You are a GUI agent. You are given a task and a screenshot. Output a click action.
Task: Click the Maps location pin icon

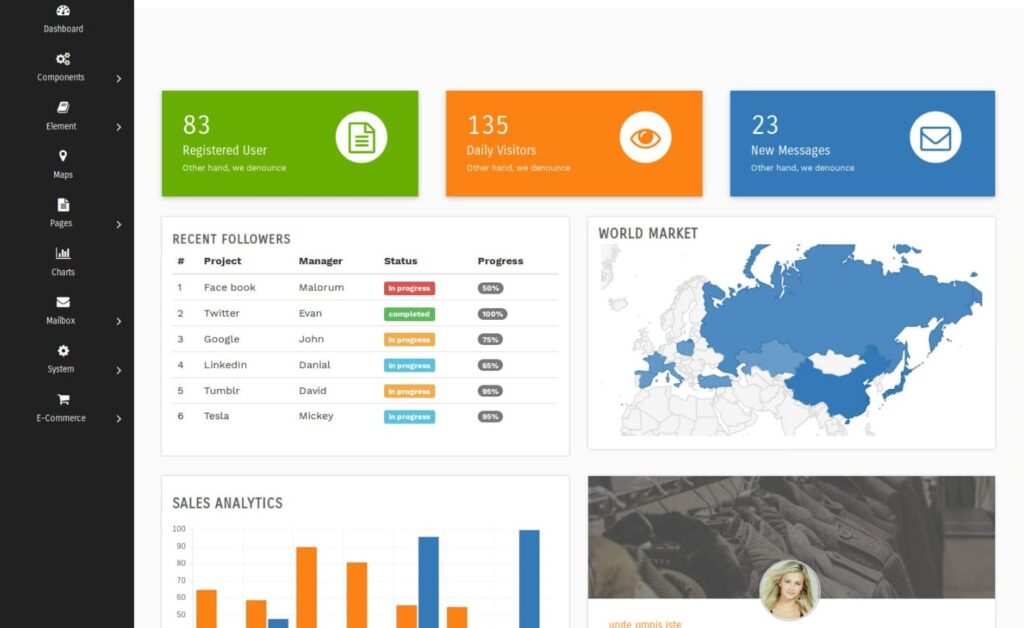click(63, 156)
